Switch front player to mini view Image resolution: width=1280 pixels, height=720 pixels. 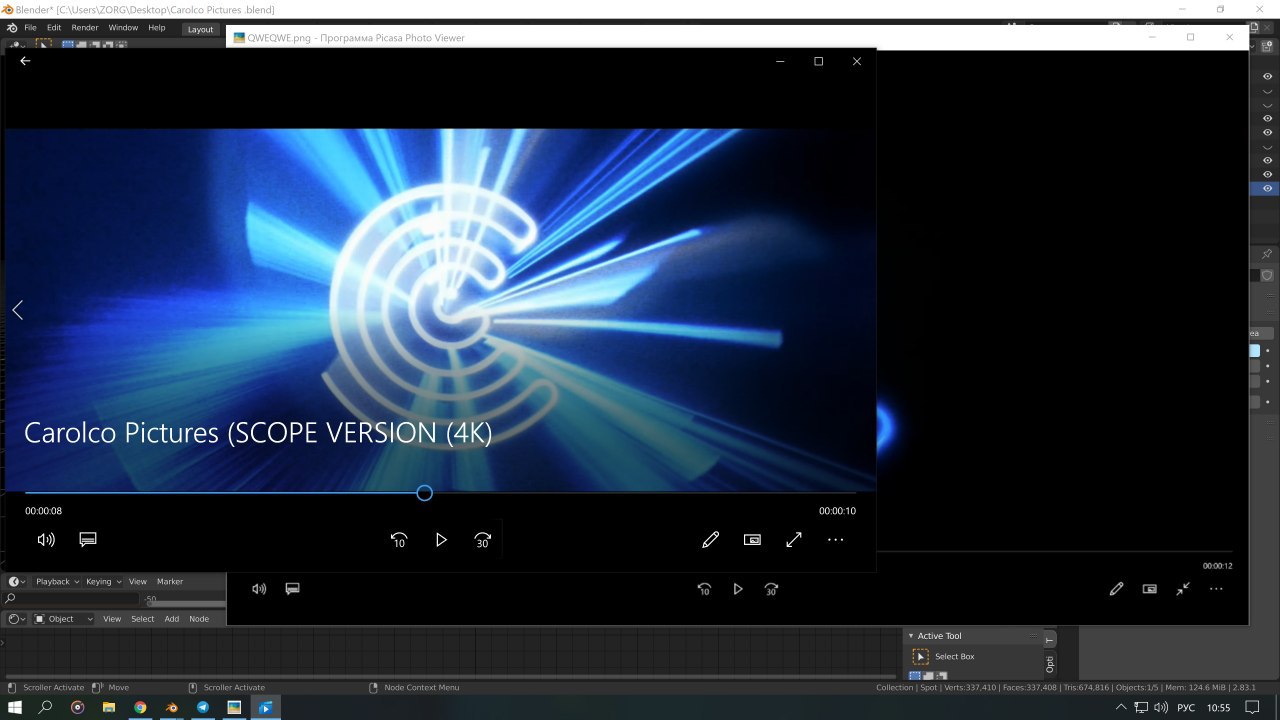753,540
